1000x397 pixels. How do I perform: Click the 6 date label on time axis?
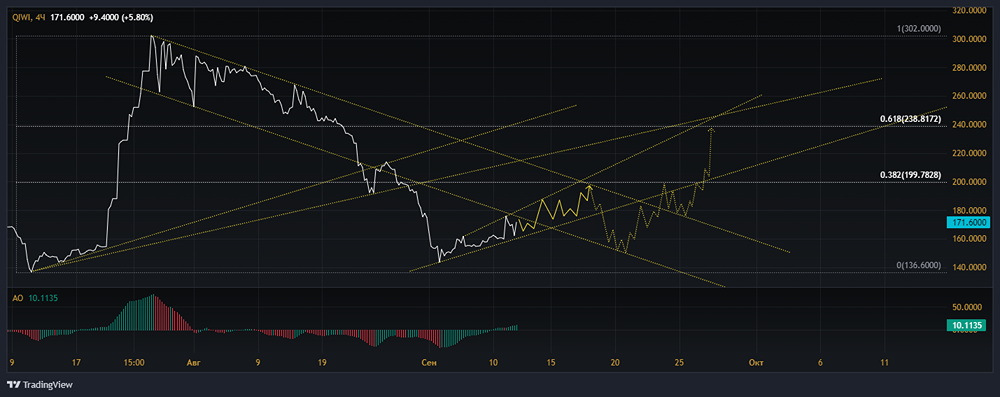[820, 363]
